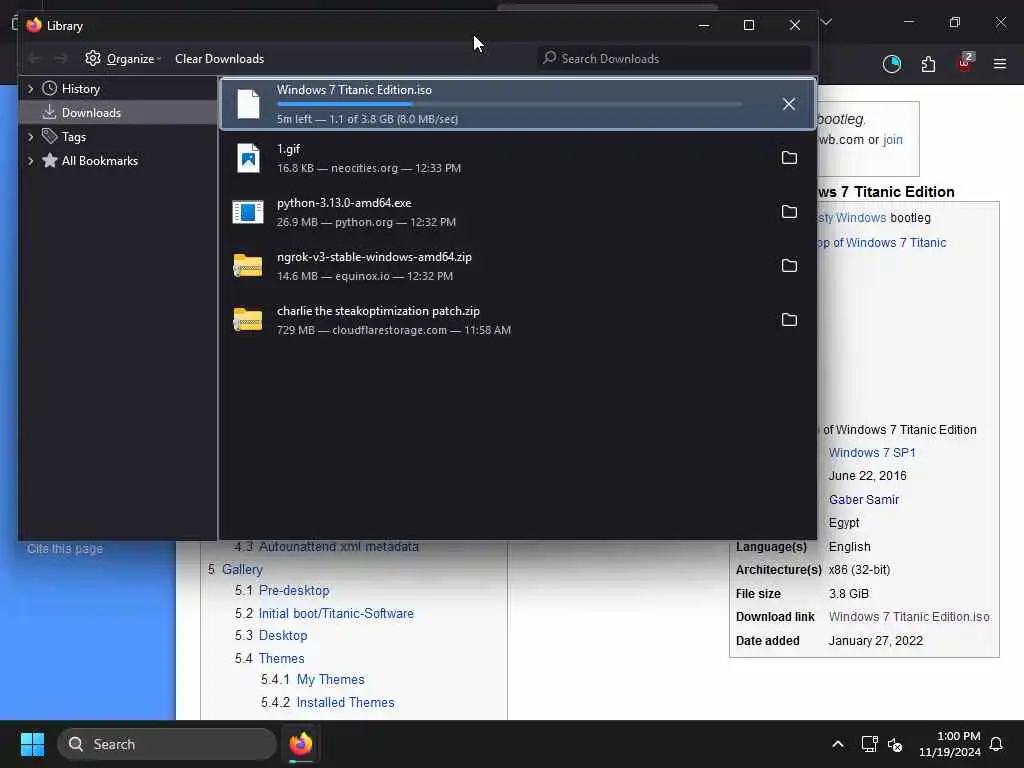1024x768 pixels.
Task: Show python-3.13.0-amd64.exe in folder
Action: point(789,212)
